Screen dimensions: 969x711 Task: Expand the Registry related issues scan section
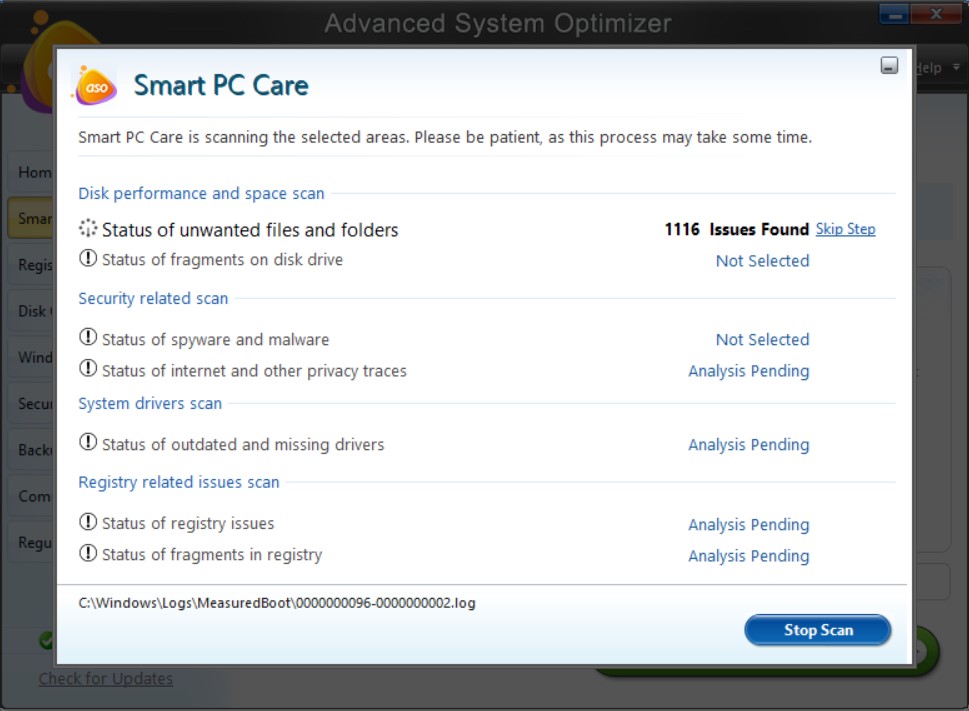coord(178,482)
